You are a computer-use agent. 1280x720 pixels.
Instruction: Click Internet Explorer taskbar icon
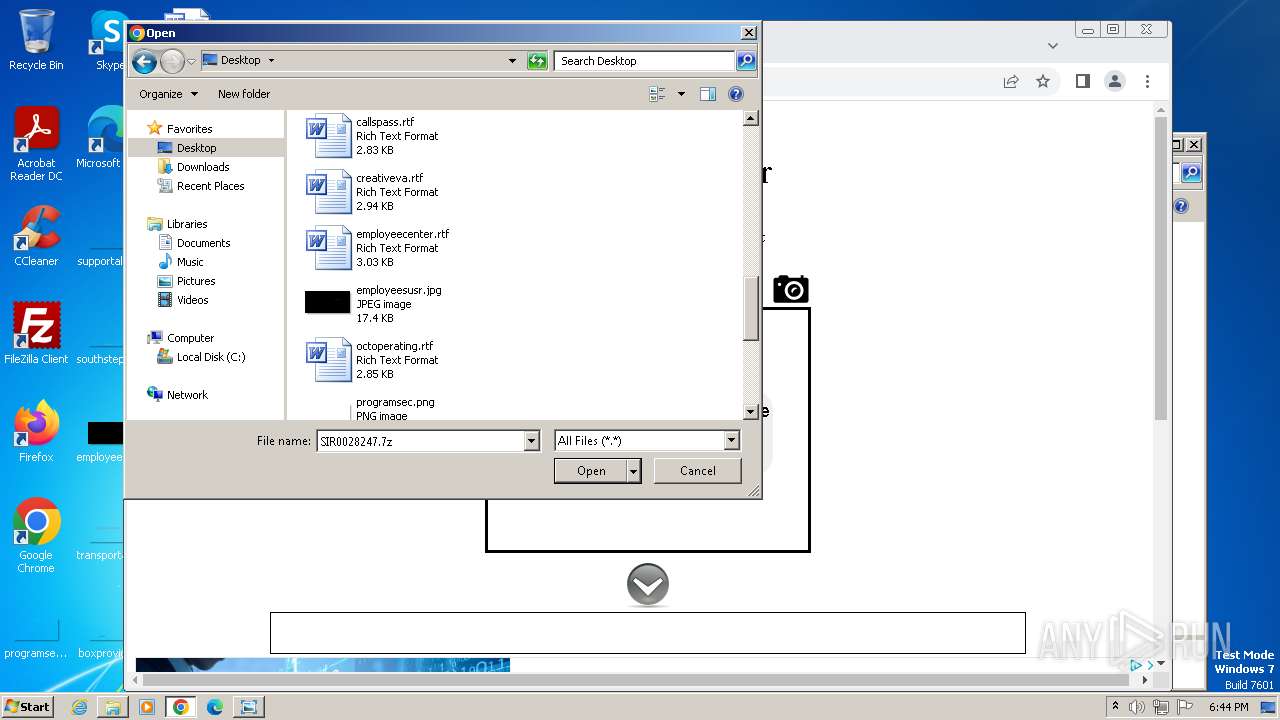click(79, 707)
